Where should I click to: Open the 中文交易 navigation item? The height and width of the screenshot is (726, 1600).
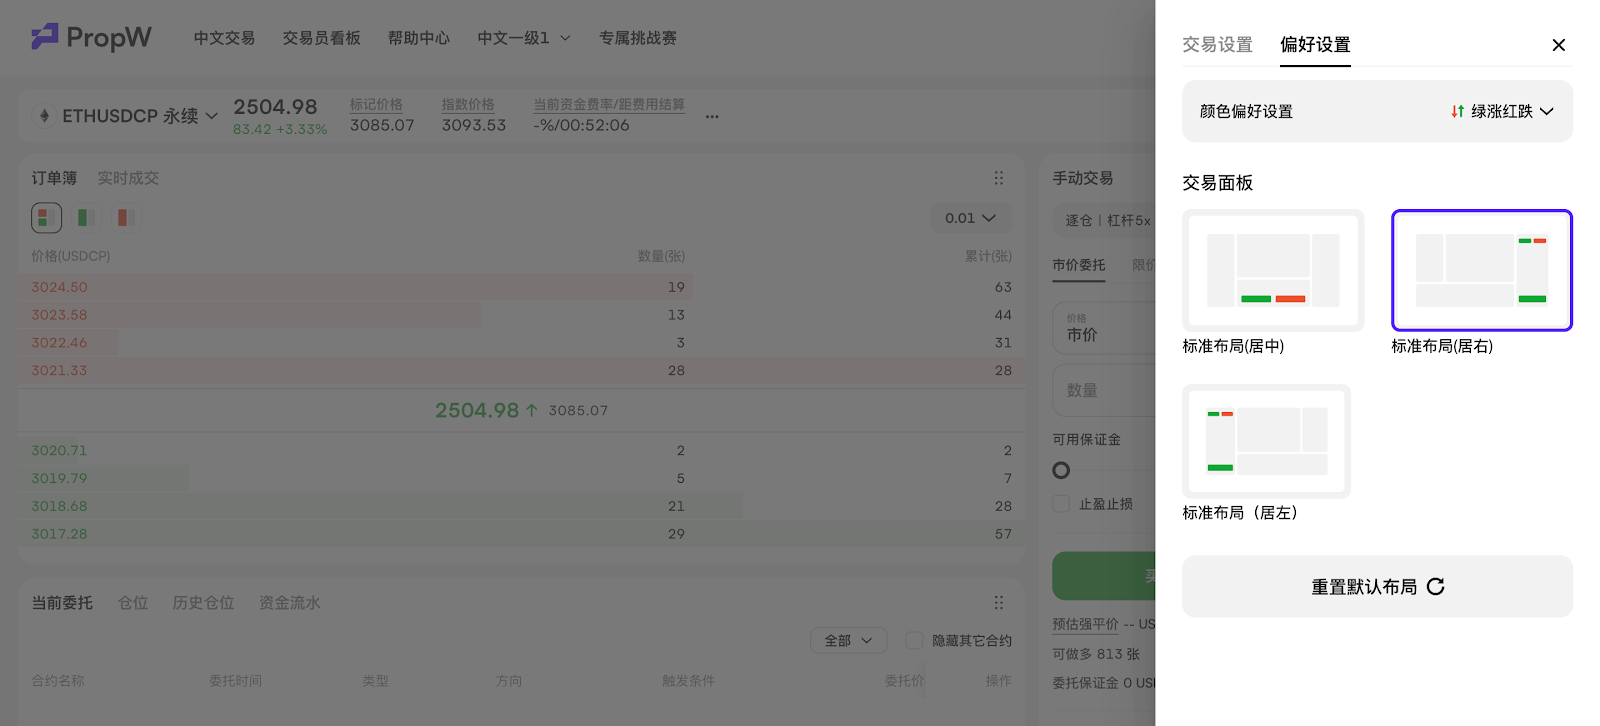[224, 38]
